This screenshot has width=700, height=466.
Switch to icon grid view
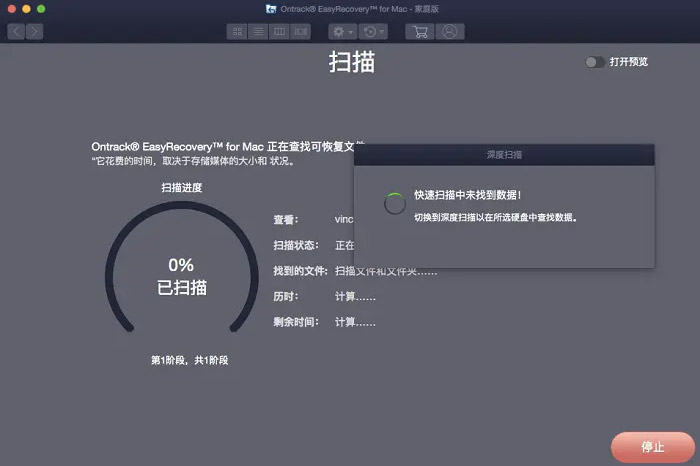[237, 32]
